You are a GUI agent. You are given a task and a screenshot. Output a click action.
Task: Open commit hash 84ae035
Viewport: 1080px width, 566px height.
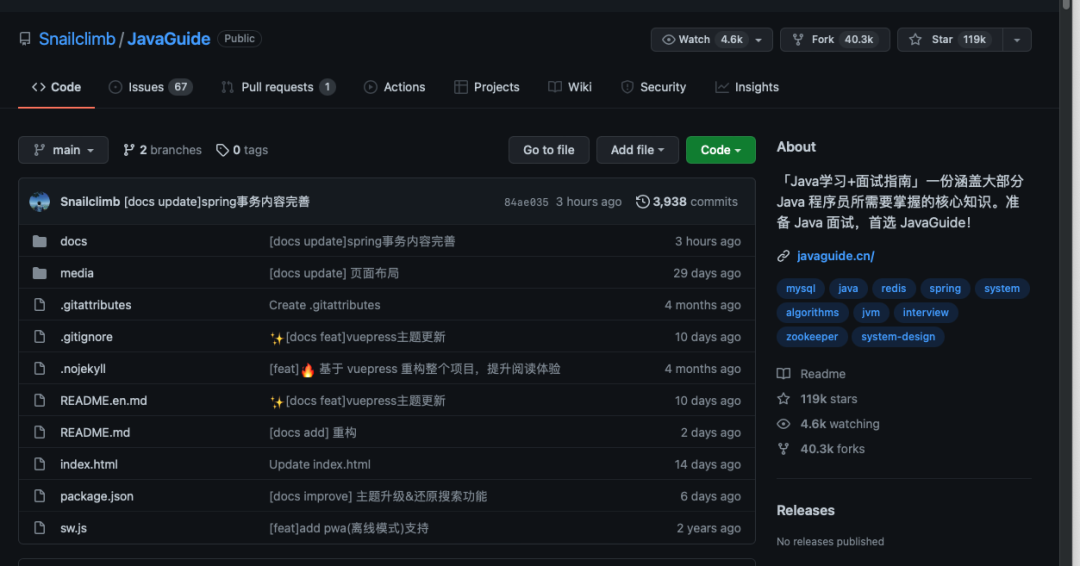[x=526, y=202]
